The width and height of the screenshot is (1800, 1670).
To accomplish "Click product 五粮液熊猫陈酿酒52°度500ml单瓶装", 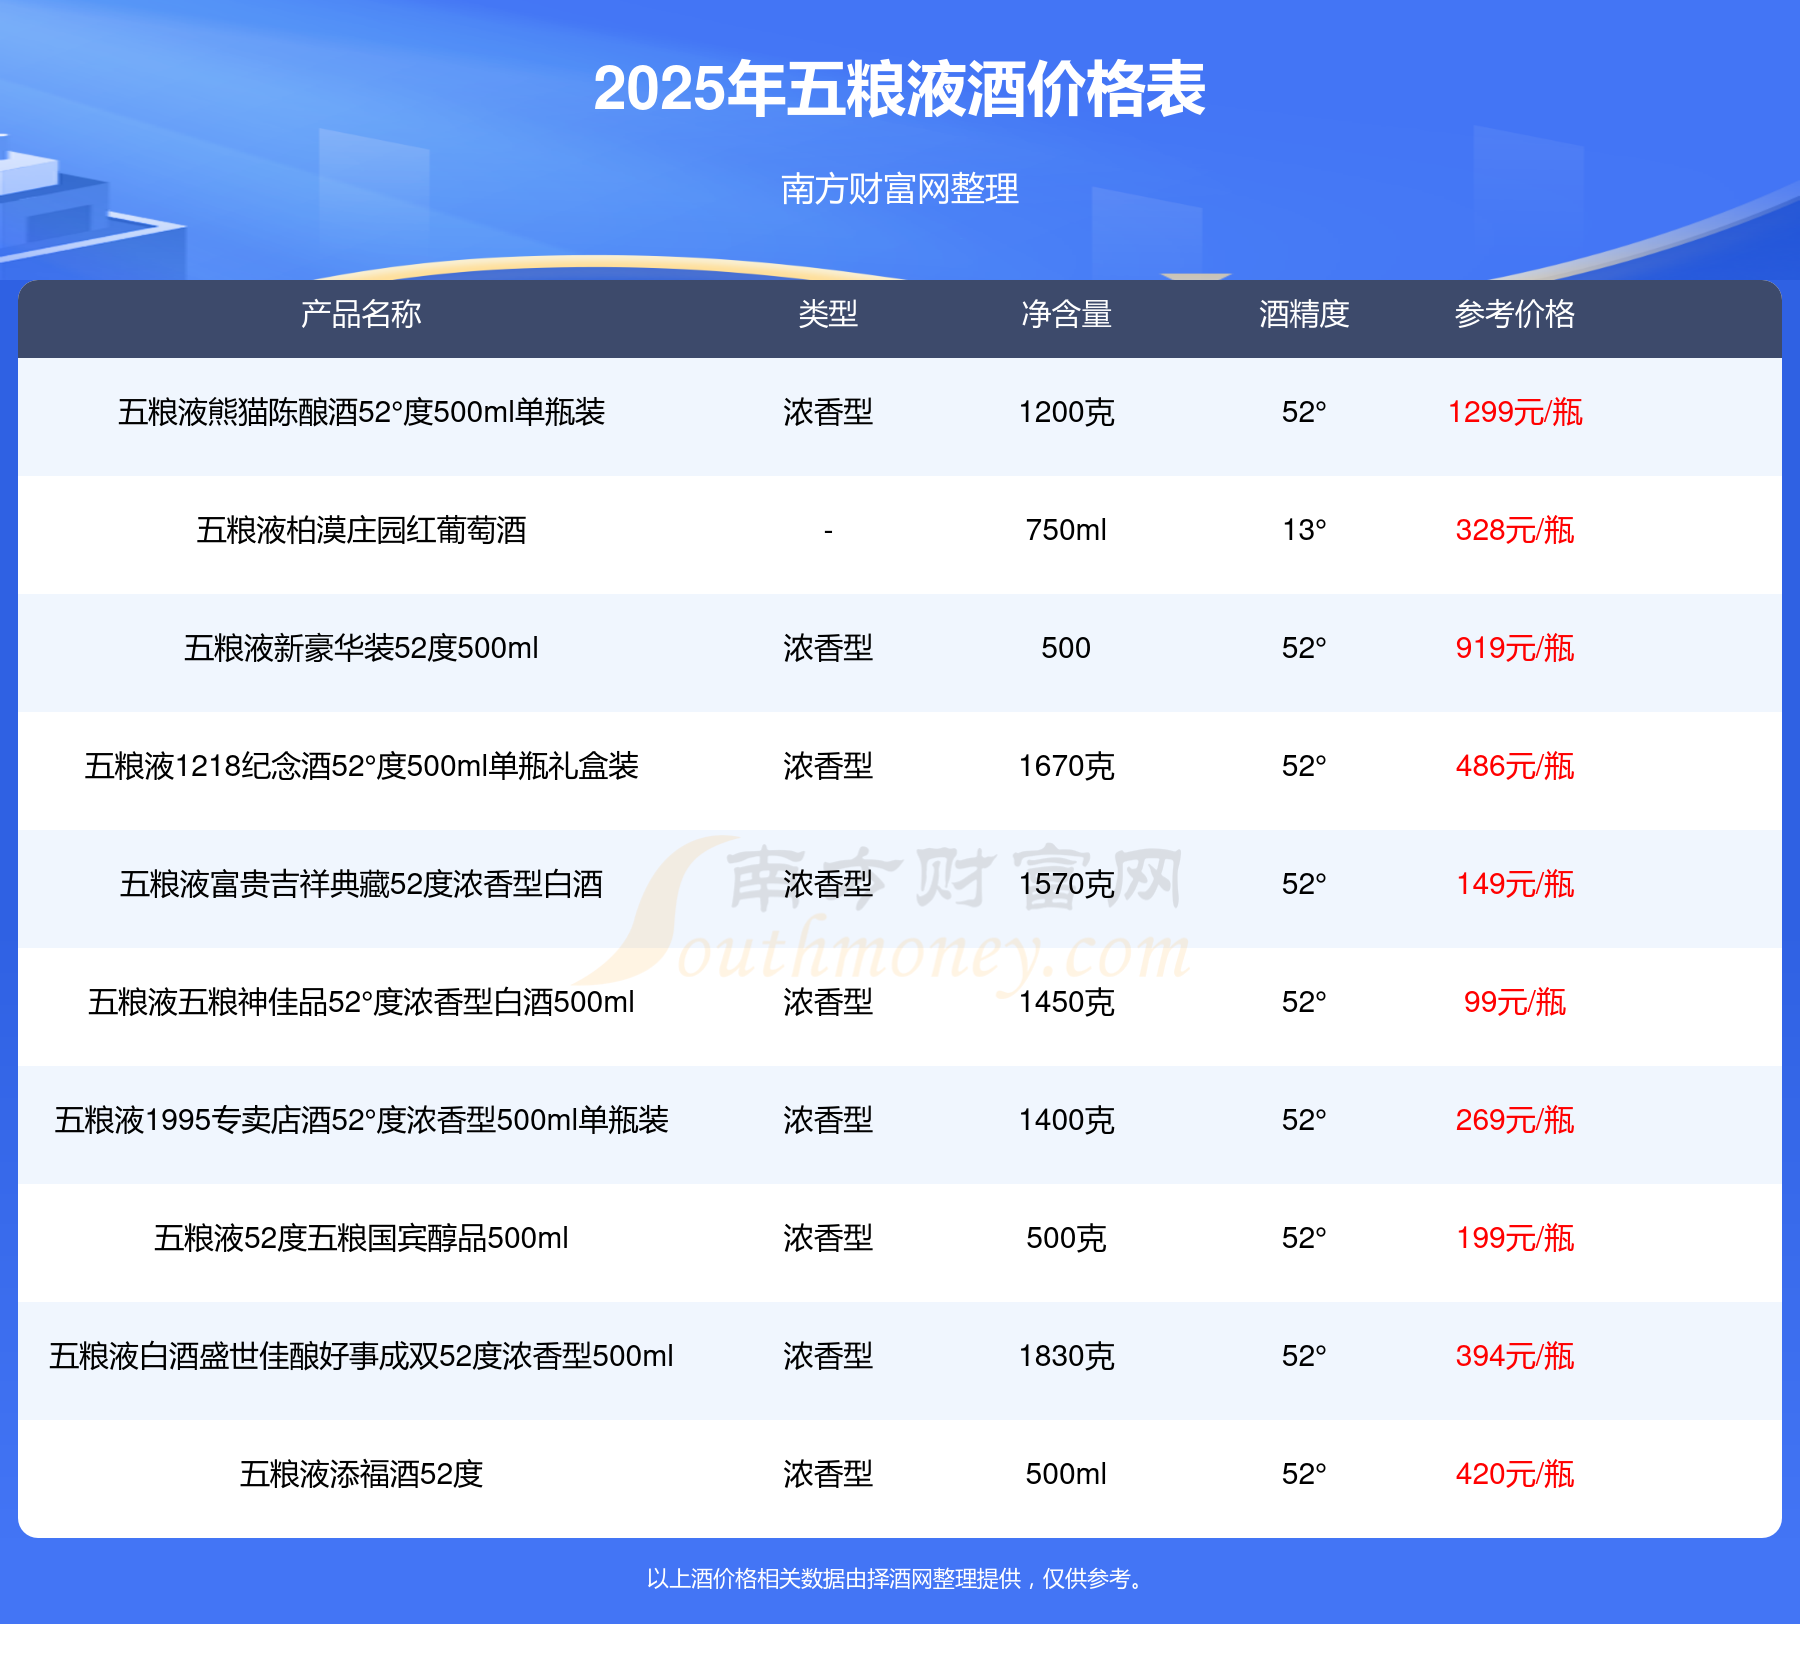I will (x=361, y=412).
